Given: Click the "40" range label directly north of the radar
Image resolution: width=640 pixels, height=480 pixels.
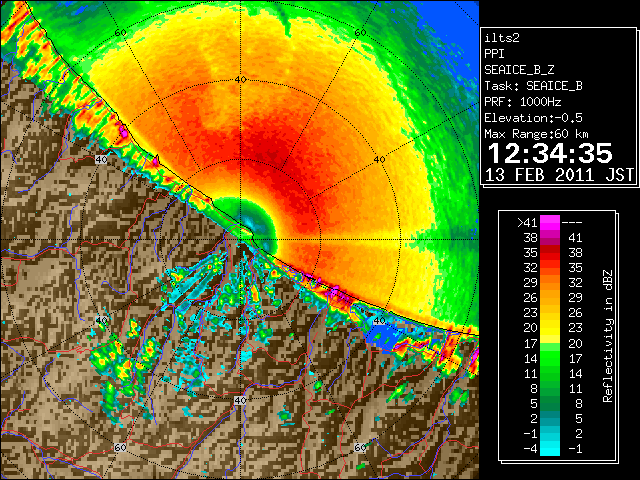Looking at the screenshot, I should [x=240, y=80].
